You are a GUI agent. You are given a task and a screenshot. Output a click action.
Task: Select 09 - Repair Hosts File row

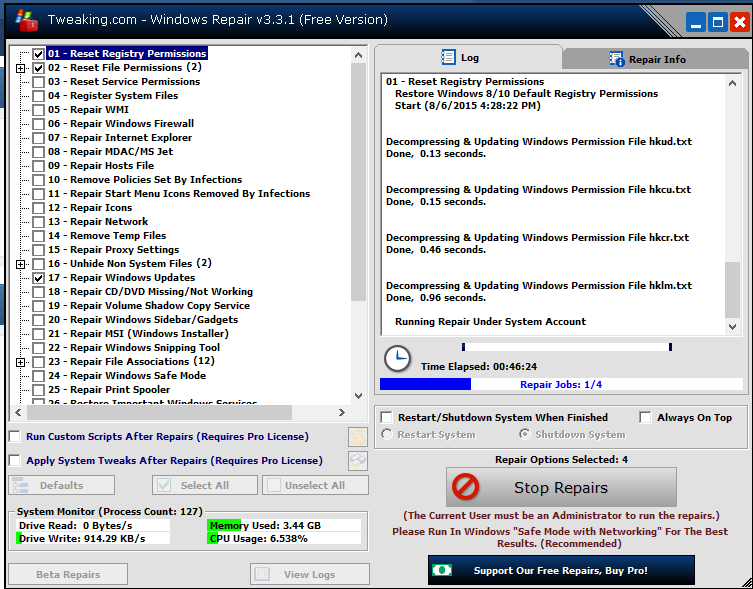[101, 165]
